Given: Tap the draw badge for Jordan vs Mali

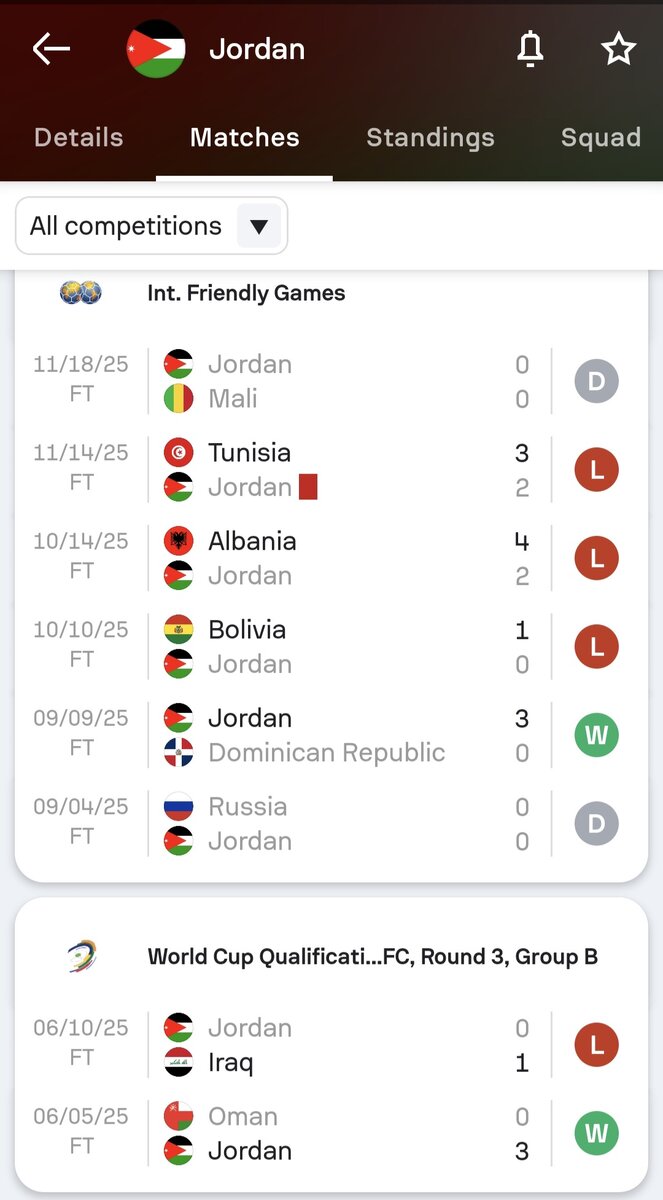Looking at the screenshot, I should 596,381.
